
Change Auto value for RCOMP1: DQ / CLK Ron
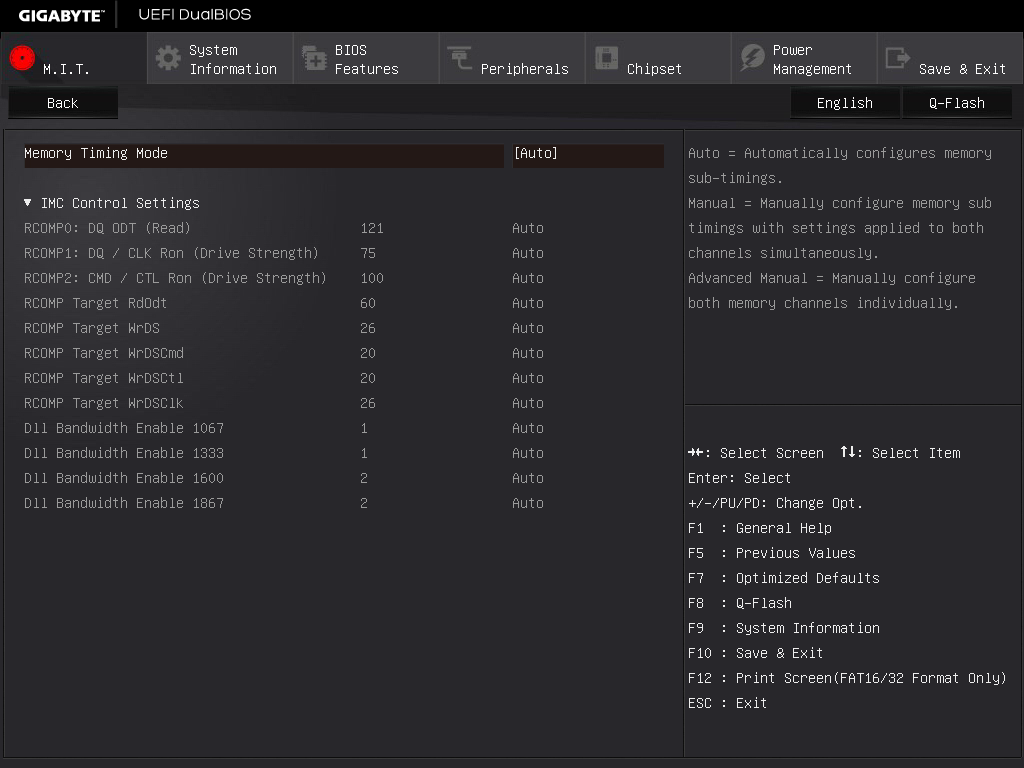coord(528,253)
